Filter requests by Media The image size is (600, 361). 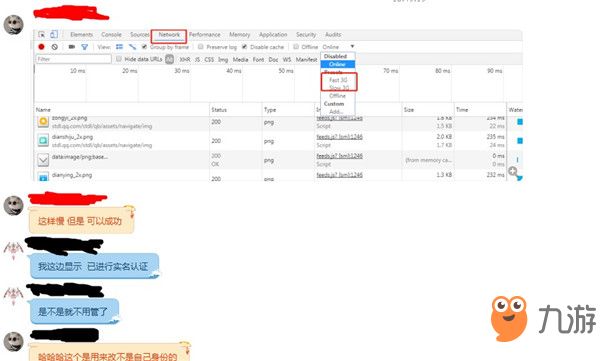point(240,59)
